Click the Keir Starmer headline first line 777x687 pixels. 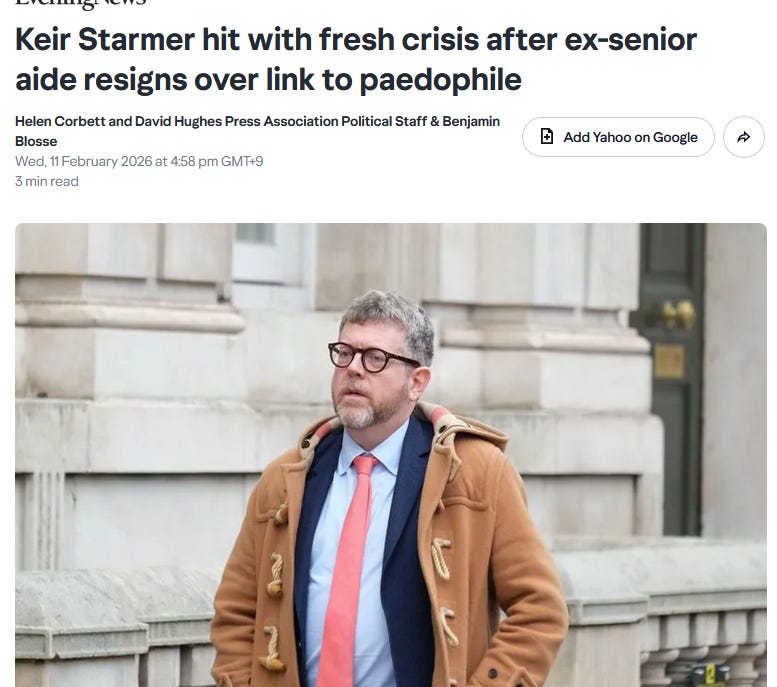point(356,39)
